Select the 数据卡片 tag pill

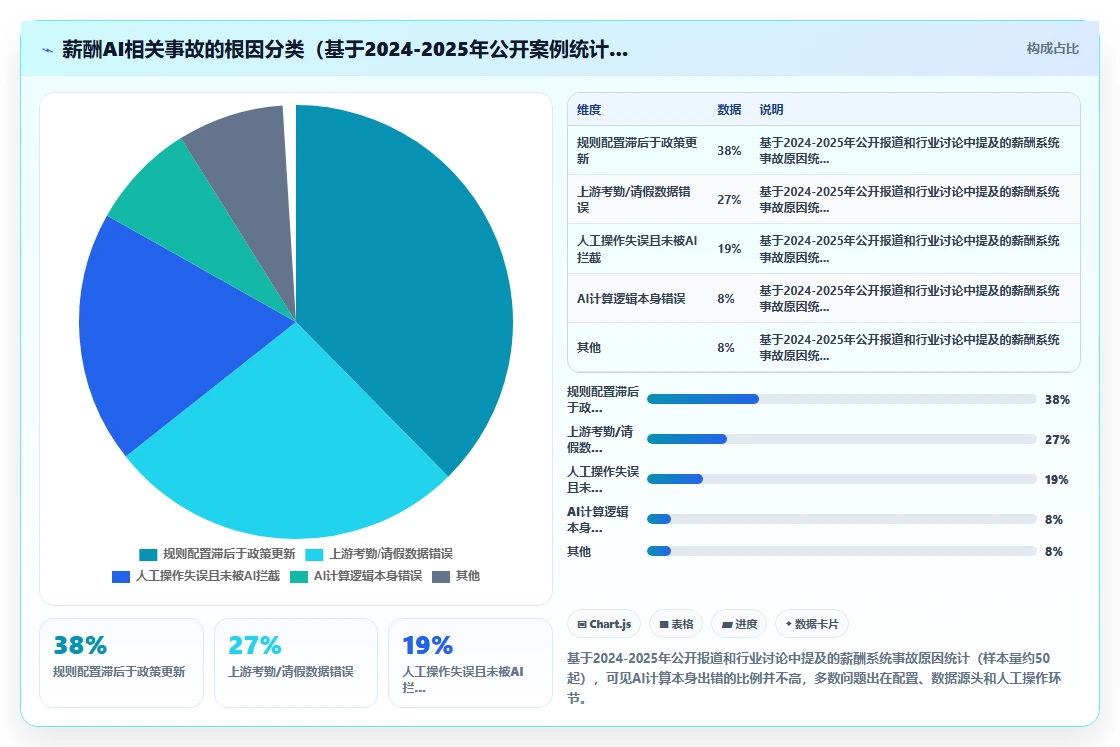click(x=811, y=624)
